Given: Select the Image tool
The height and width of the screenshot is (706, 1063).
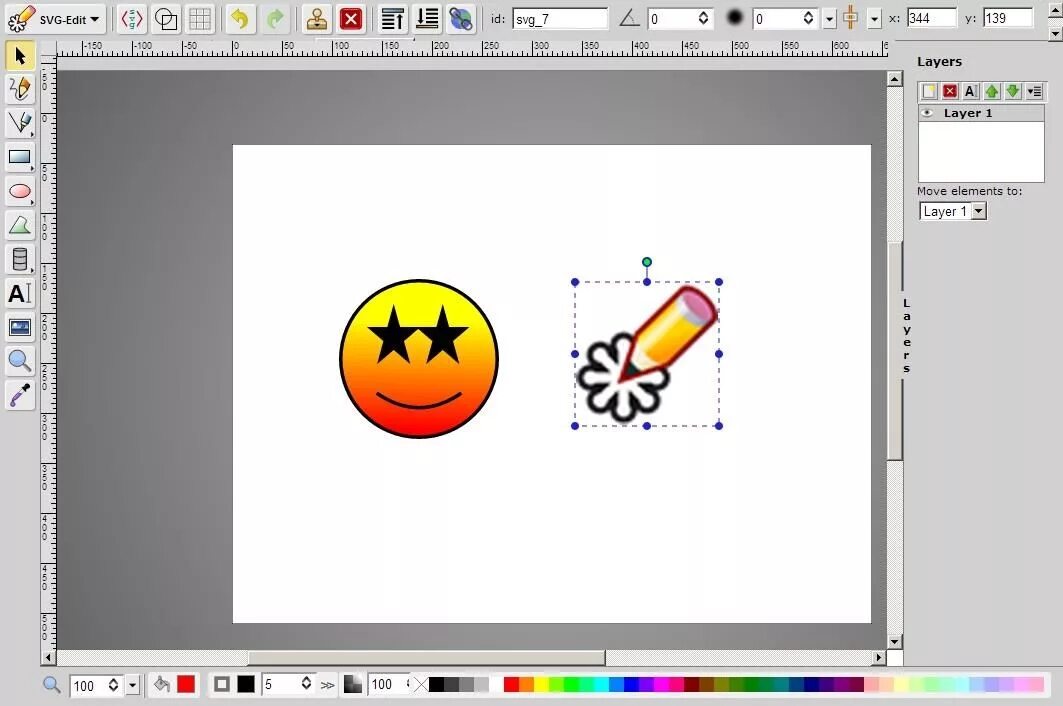Looking at the screenshot, I should pyautogui.click(x=20, y=328).
